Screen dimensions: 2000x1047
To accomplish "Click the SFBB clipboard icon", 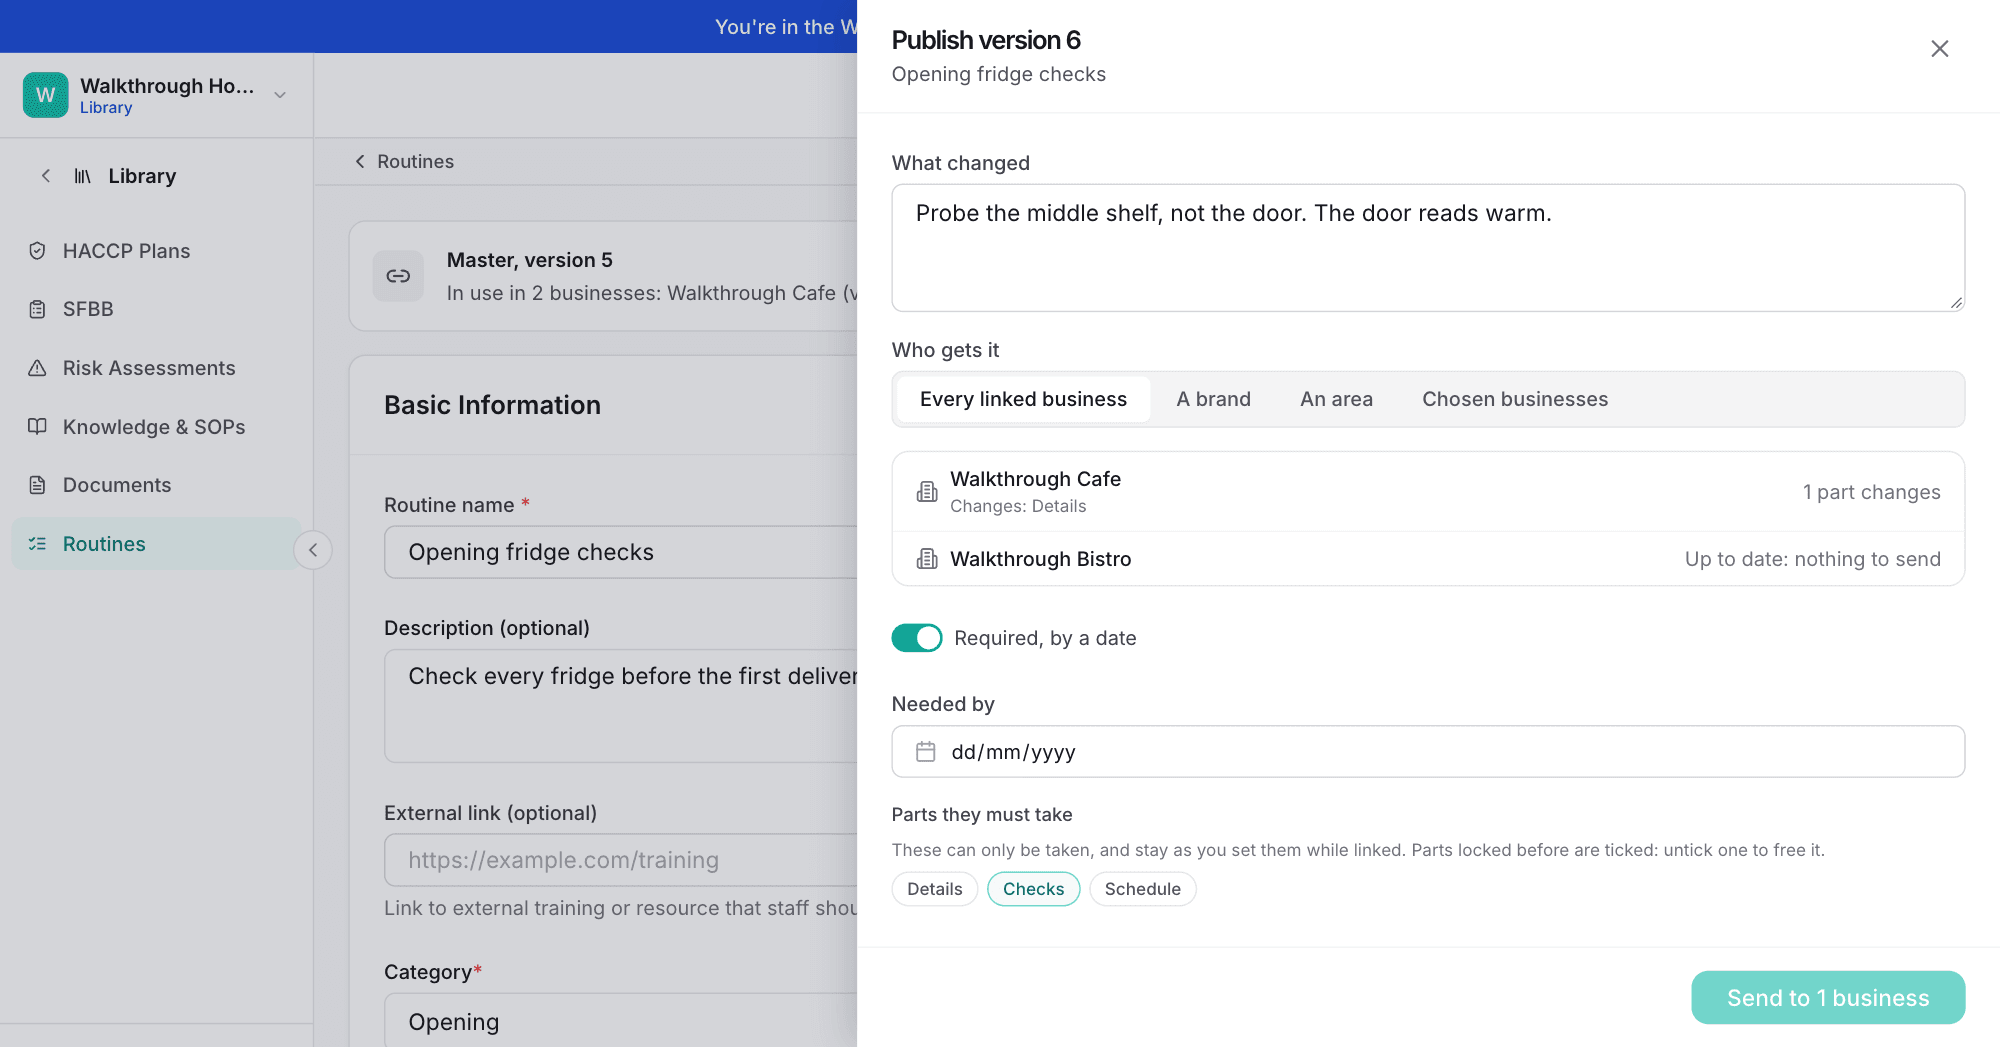I will (37, 309).
